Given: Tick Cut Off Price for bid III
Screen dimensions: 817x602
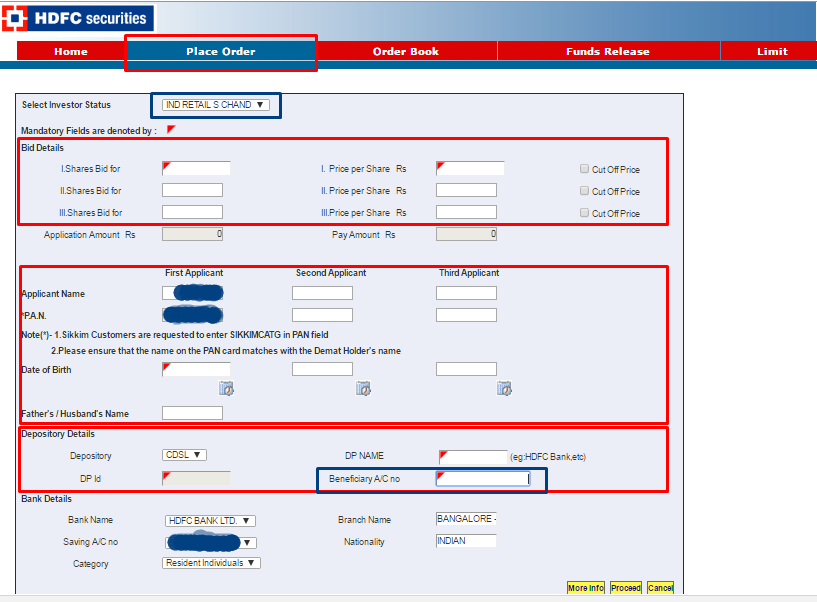Looking at the screenshot, I should [584, 213].
